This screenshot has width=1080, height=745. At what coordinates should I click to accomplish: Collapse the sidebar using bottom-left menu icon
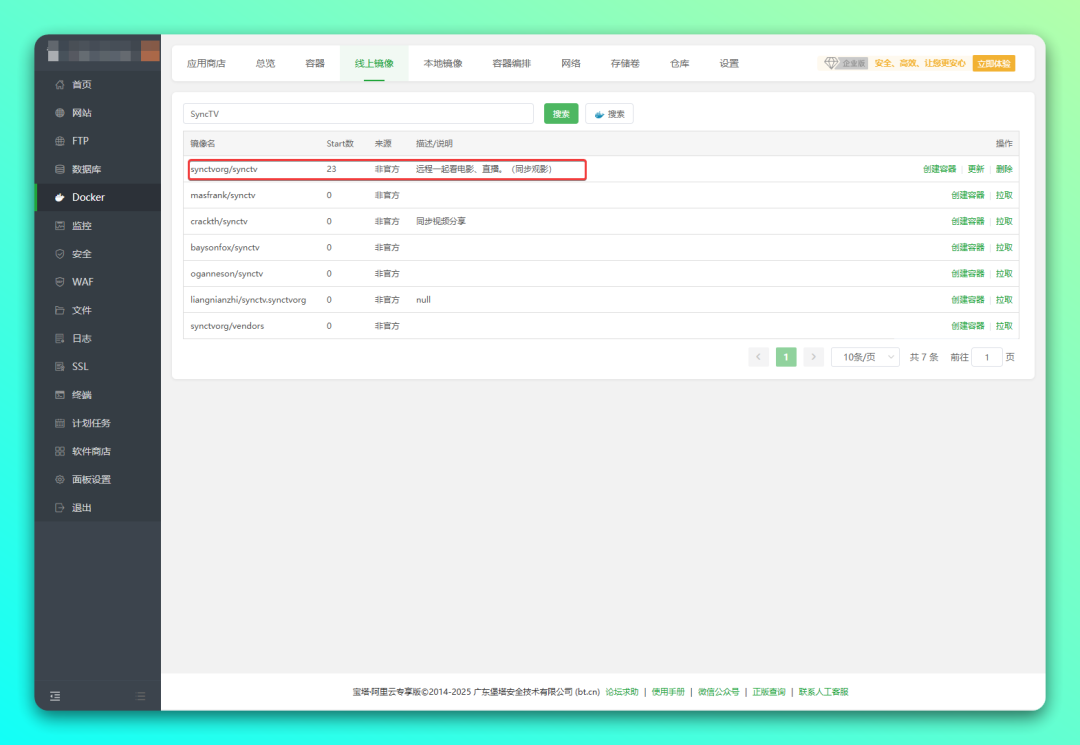[x=55, y=696]
